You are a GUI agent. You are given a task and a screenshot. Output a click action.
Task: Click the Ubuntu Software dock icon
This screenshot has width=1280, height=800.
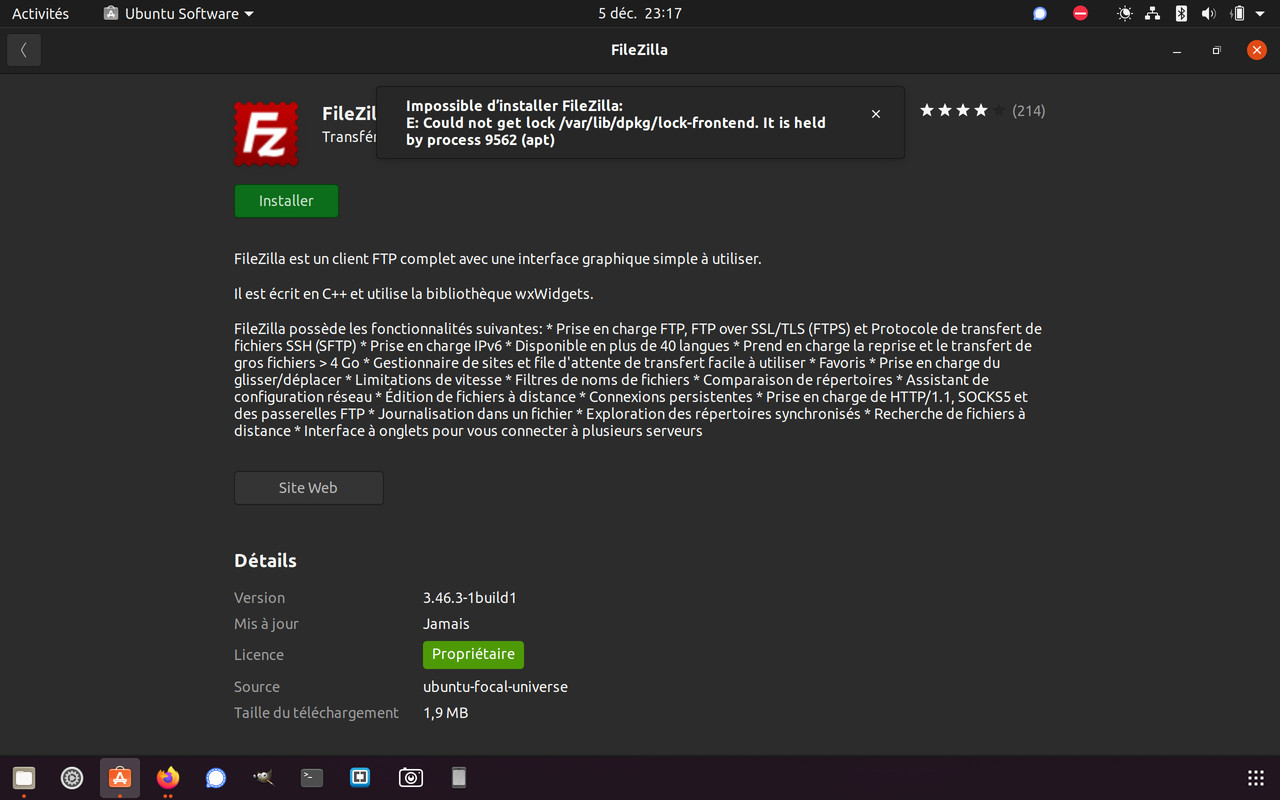click(119, 777)
